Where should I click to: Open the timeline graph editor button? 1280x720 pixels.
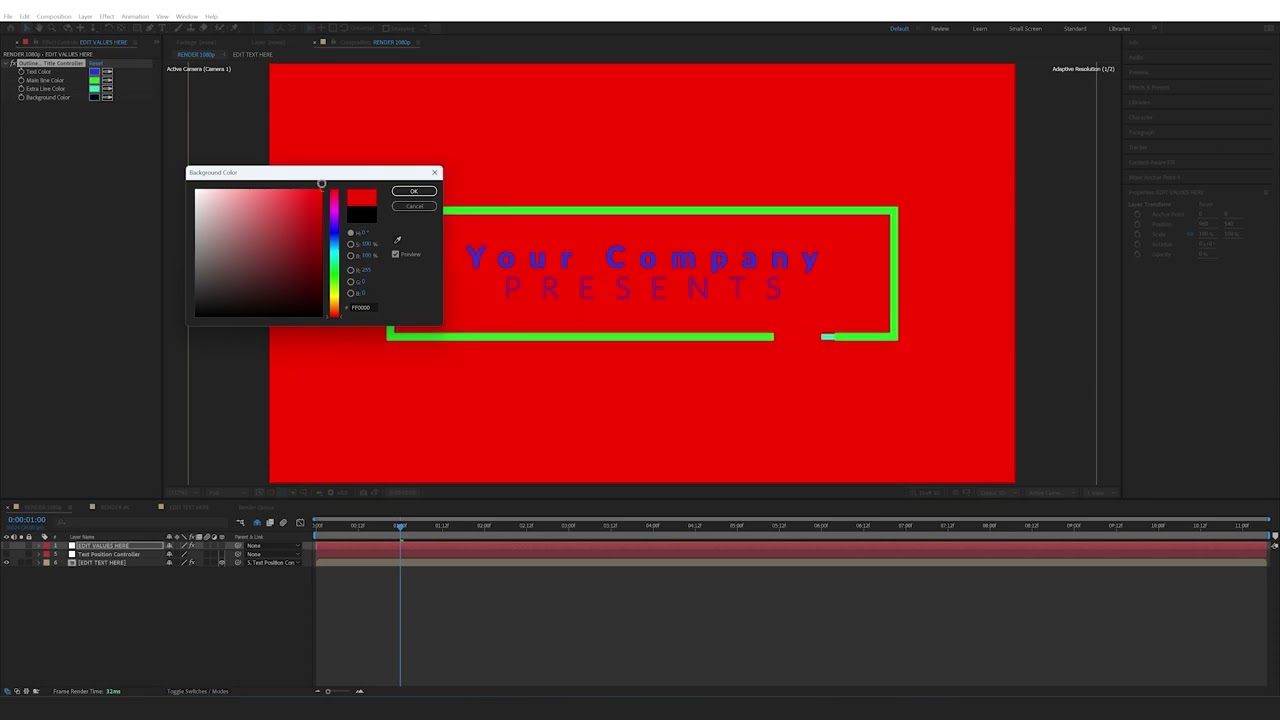(300, 523)
